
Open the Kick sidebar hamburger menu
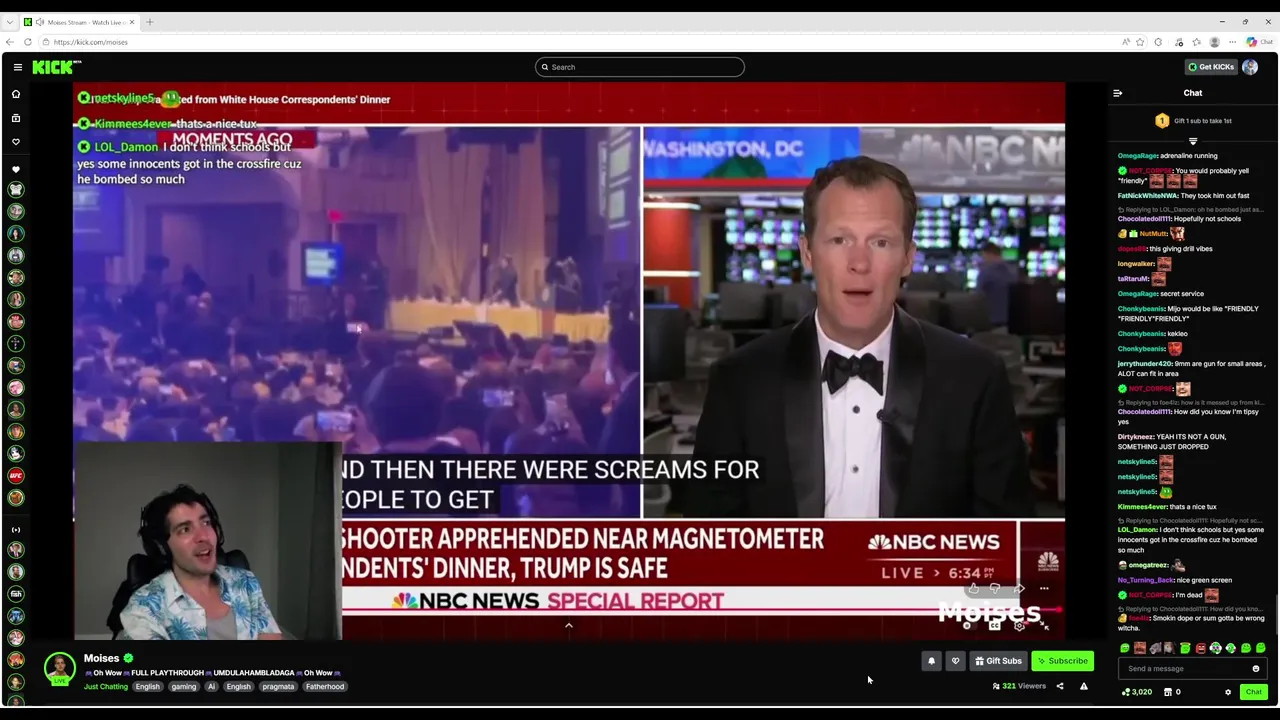click(18, 67)
